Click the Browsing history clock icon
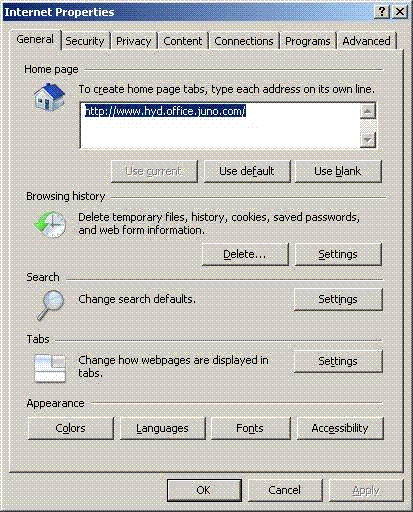The image size is (413, 512). pyautogui.click(x=50, y=224)
